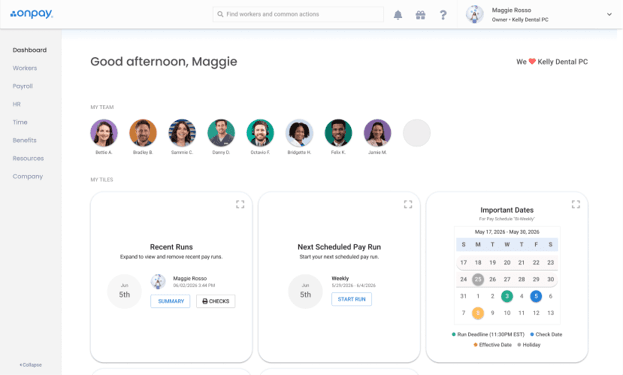Open the help question mark icon
This screenshot has height=375, width=623.
point(443,15)
